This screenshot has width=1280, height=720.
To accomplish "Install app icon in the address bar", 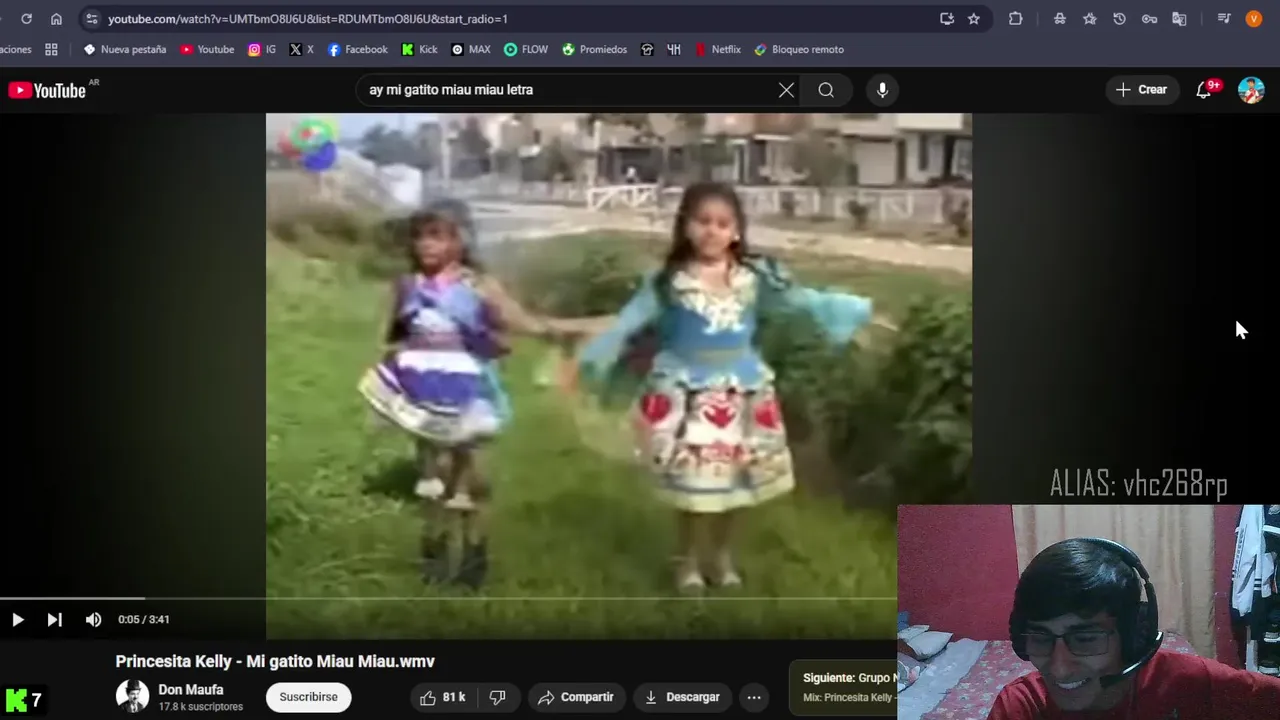I will point(946,19).
